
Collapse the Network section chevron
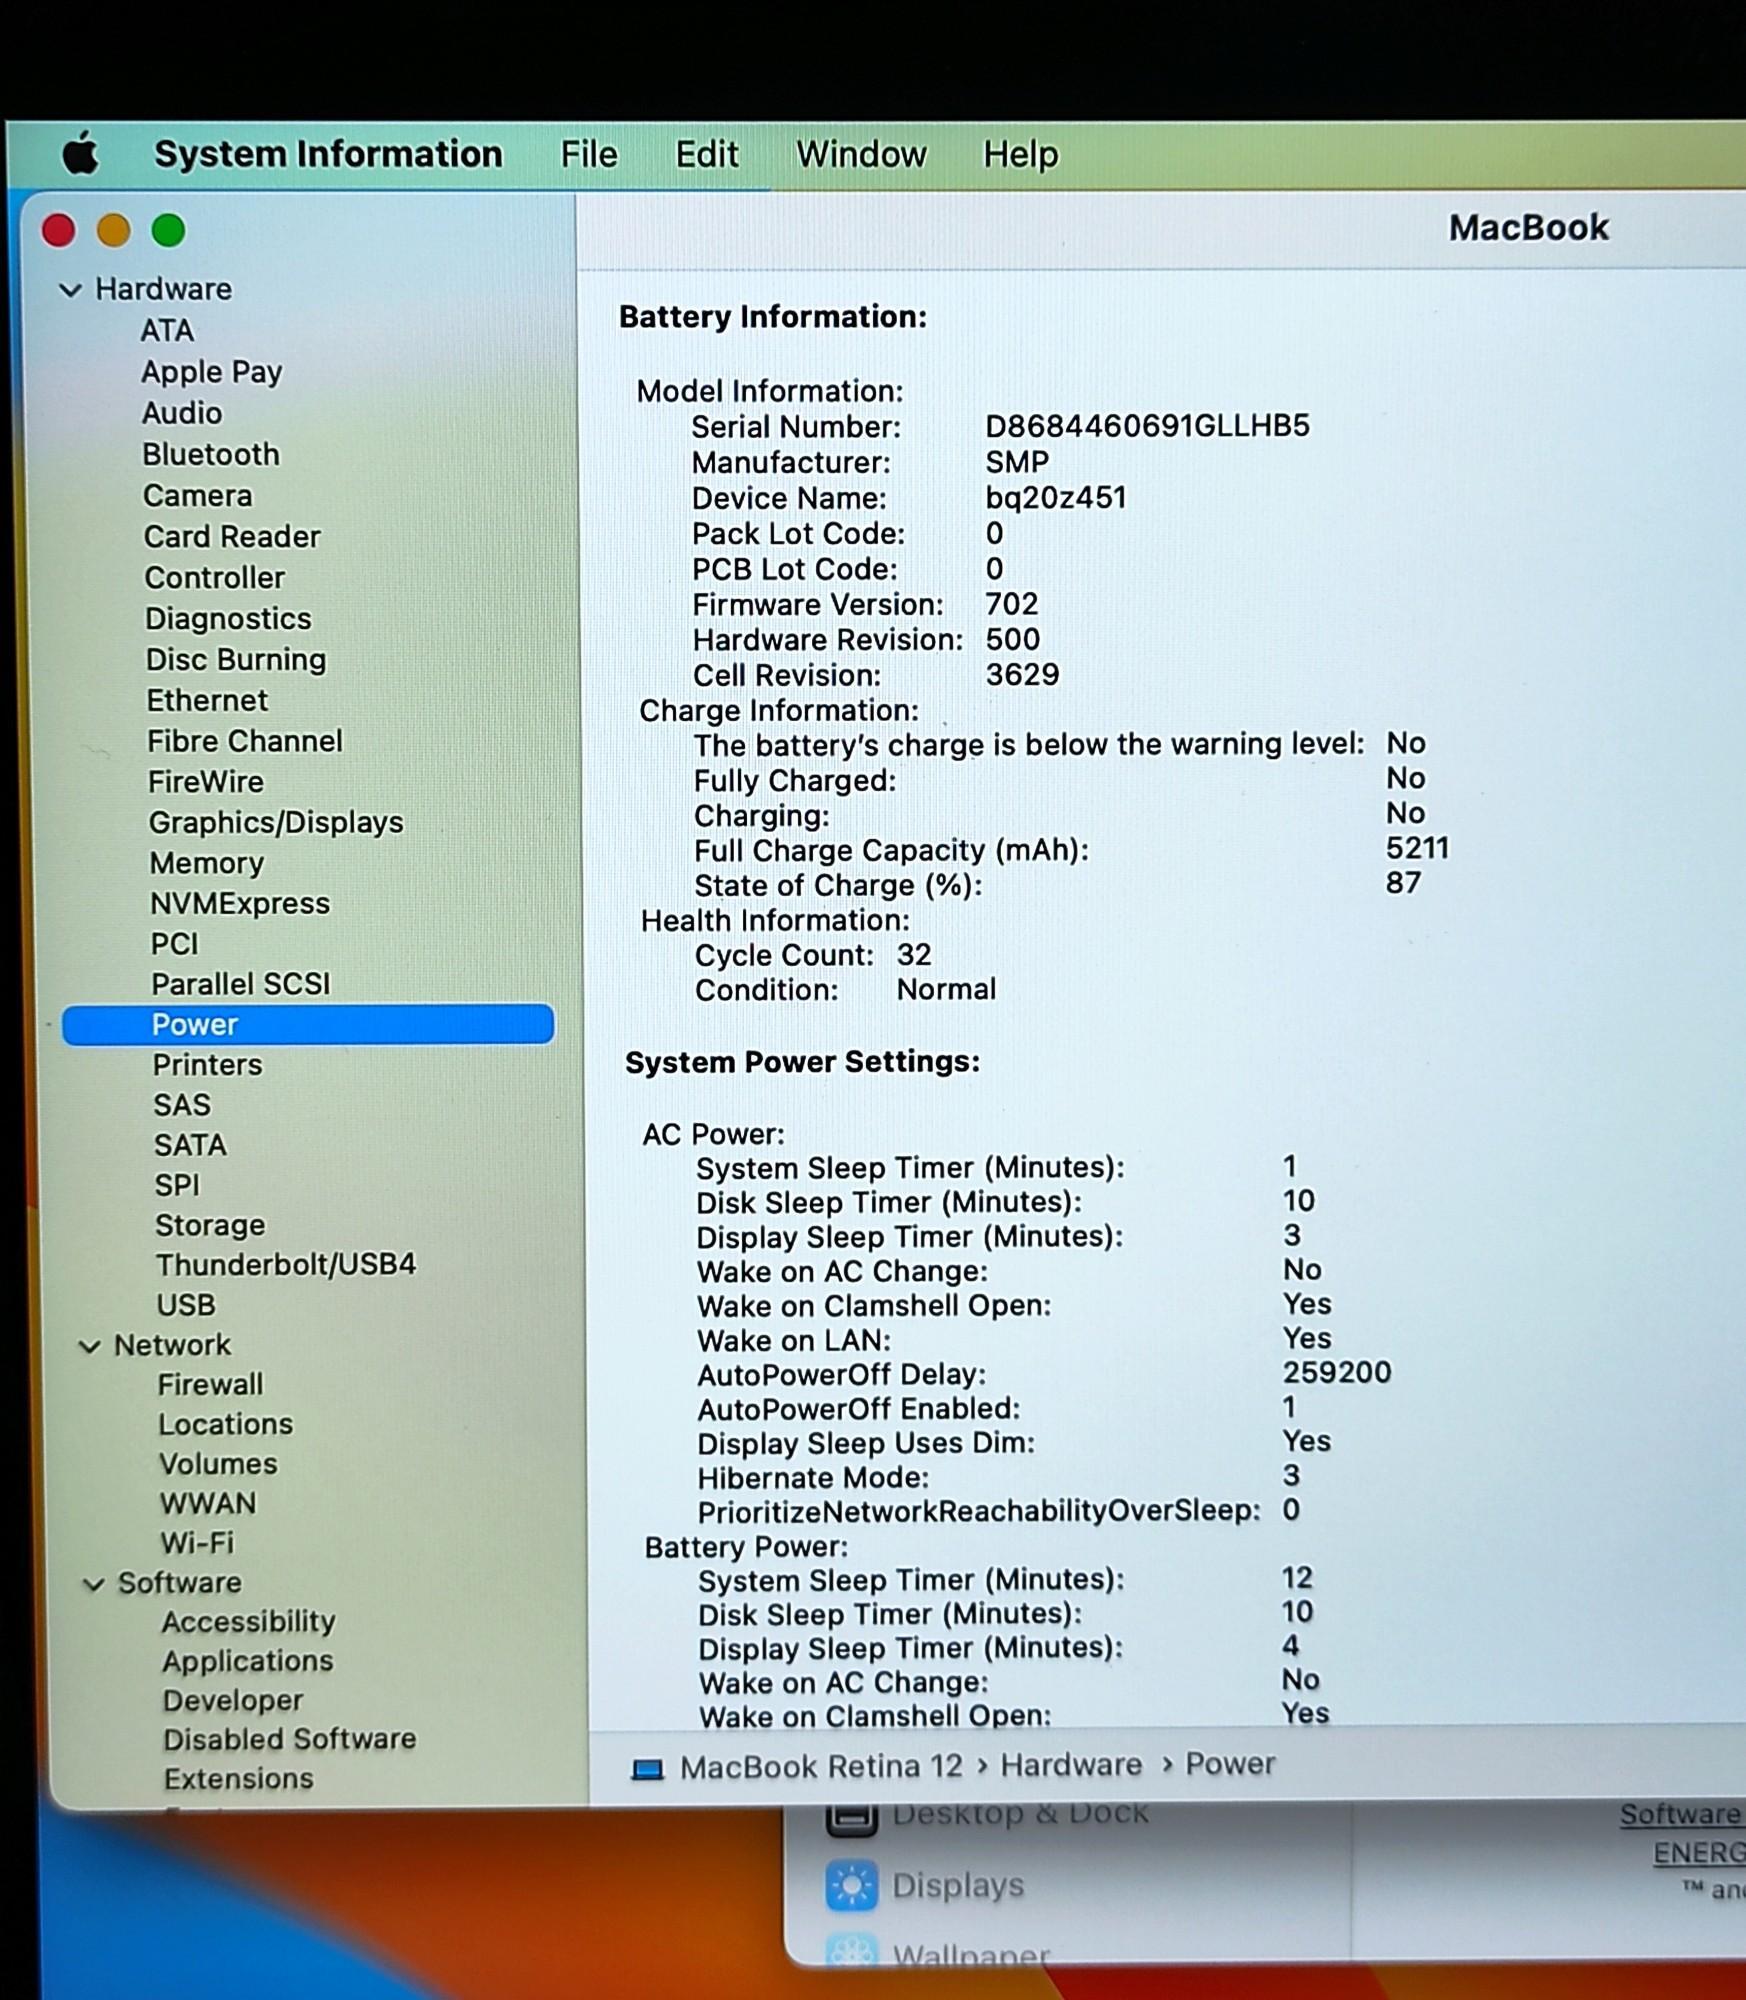point(89,1346)
